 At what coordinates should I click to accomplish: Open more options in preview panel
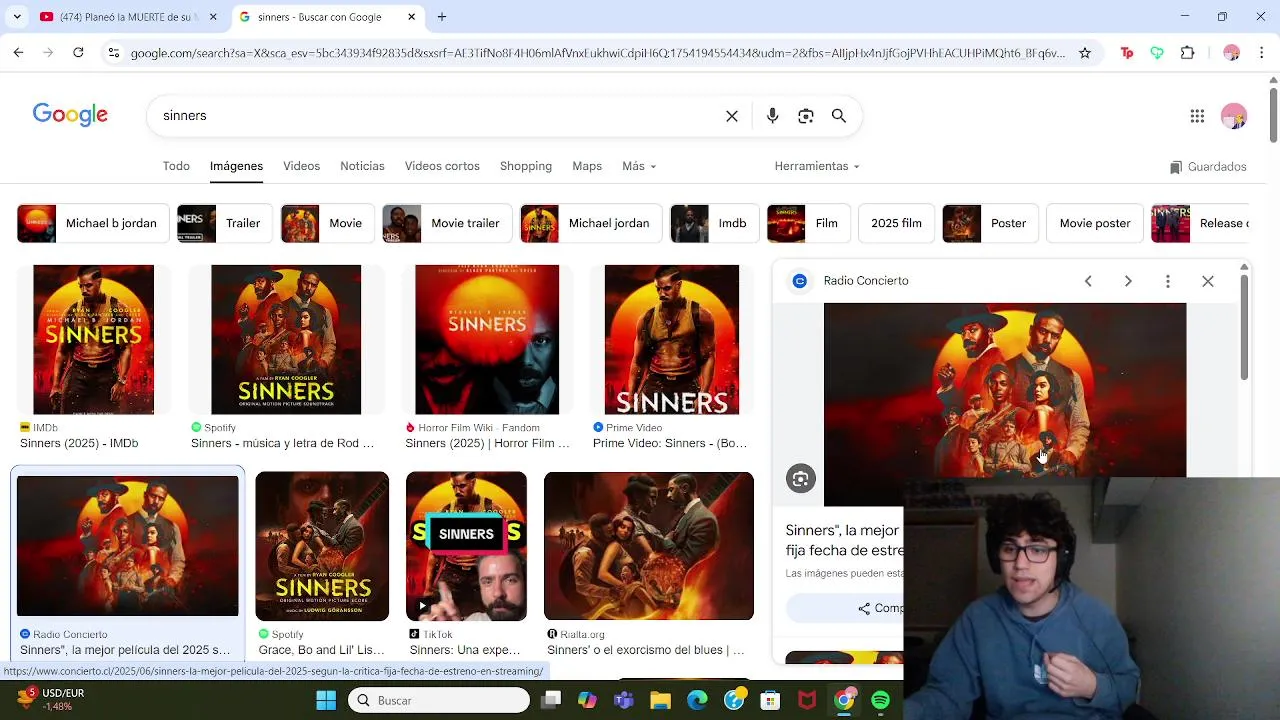tap(1168, 281)
